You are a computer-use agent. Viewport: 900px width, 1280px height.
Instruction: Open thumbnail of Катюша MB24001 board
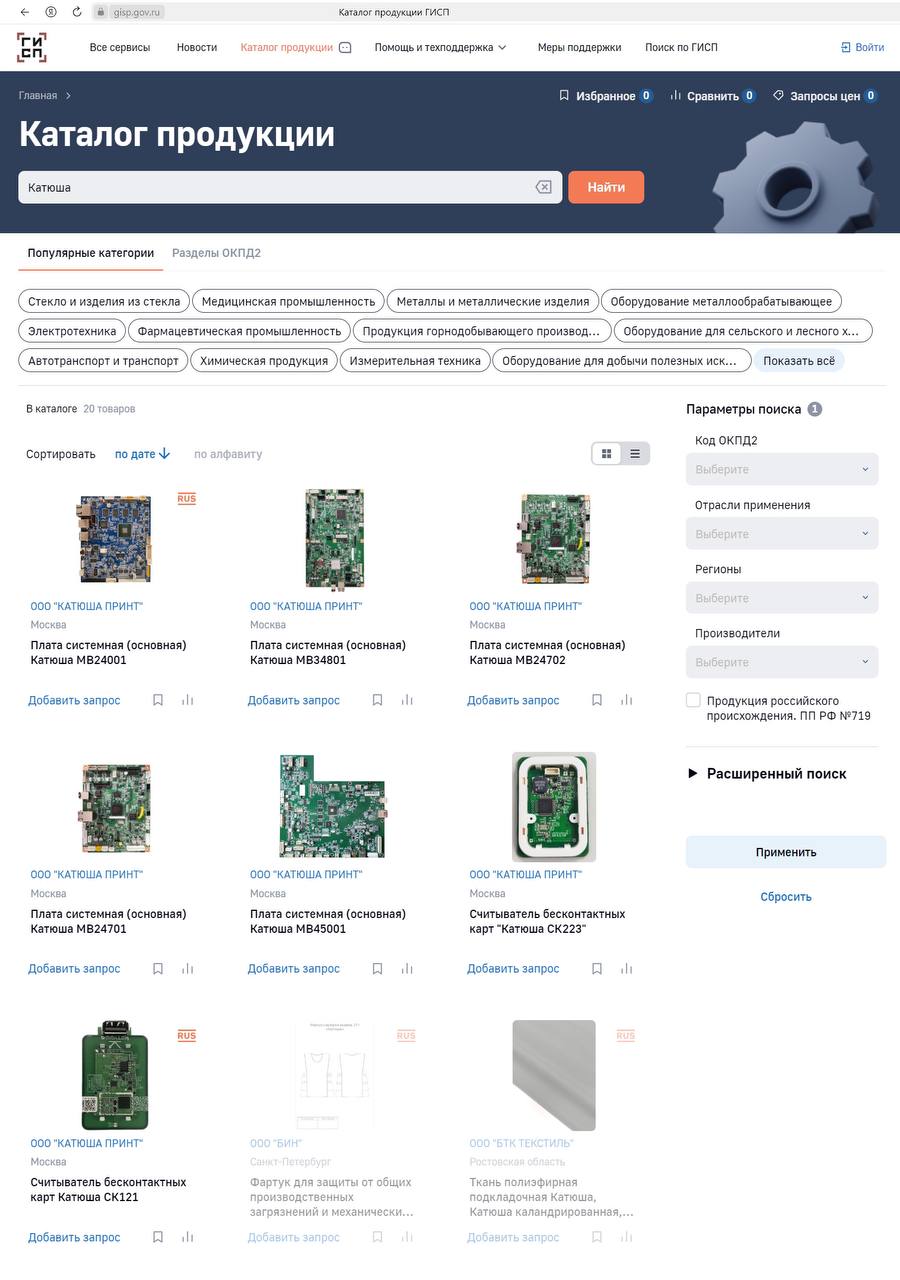[114, 539]
